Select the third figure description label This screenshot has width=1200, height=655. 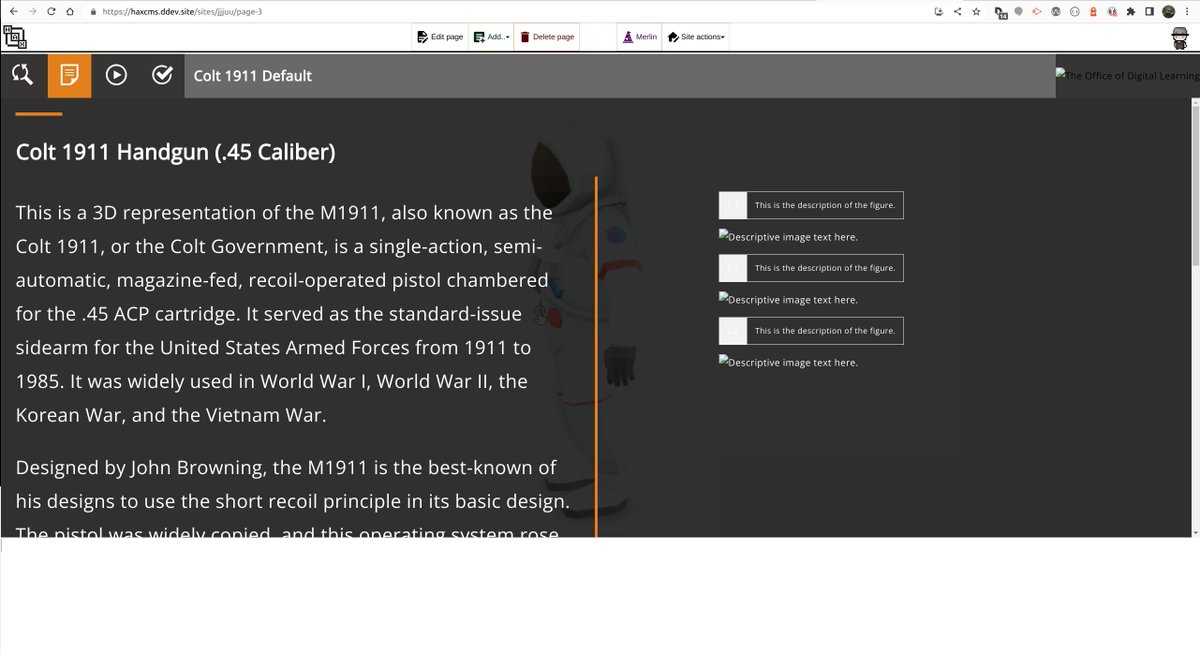coord(811,330)
